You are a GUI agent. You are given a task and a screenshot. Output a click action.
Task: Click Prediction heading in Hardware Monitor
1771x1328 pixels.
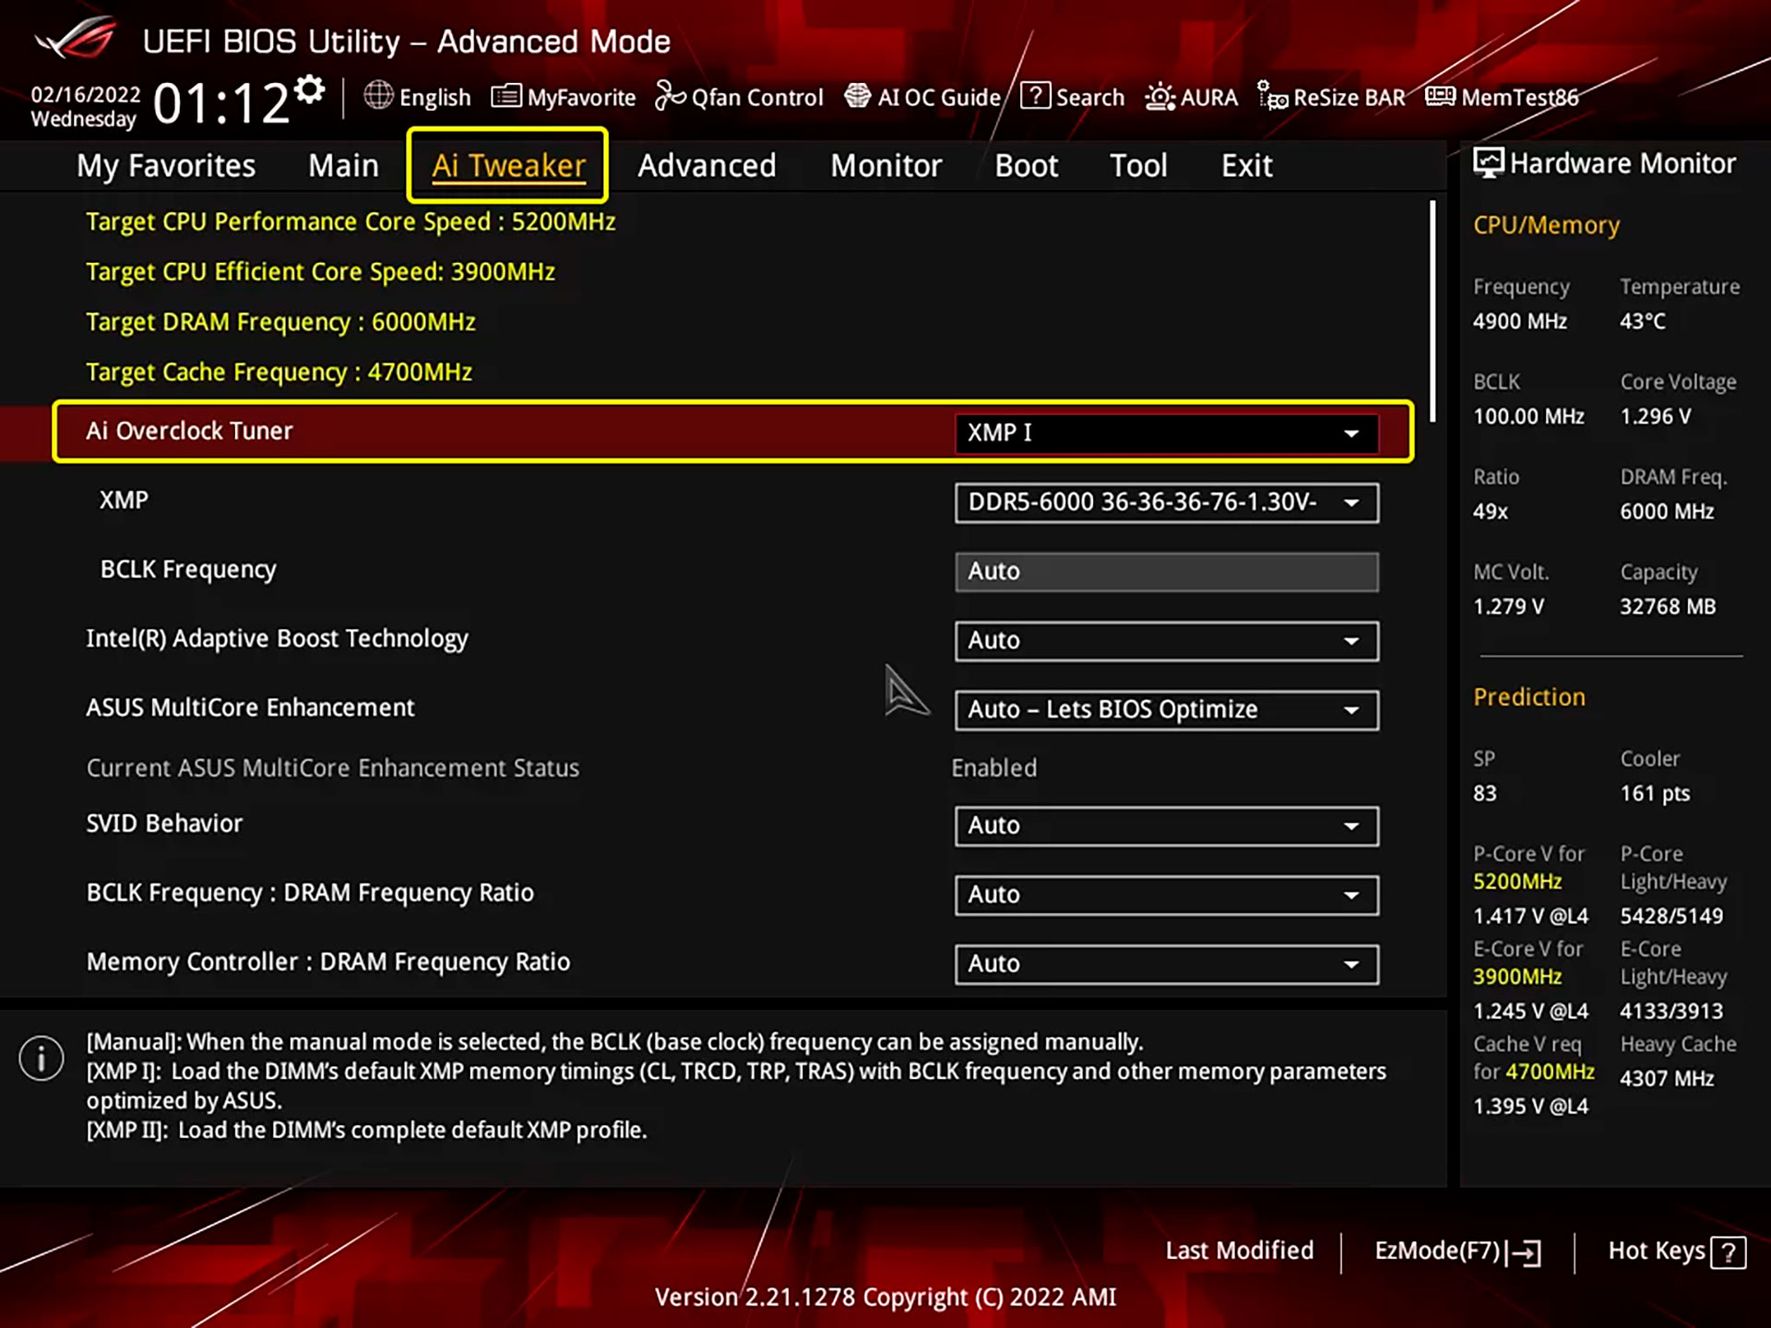pyautogui.click(x=1529, y=697)
